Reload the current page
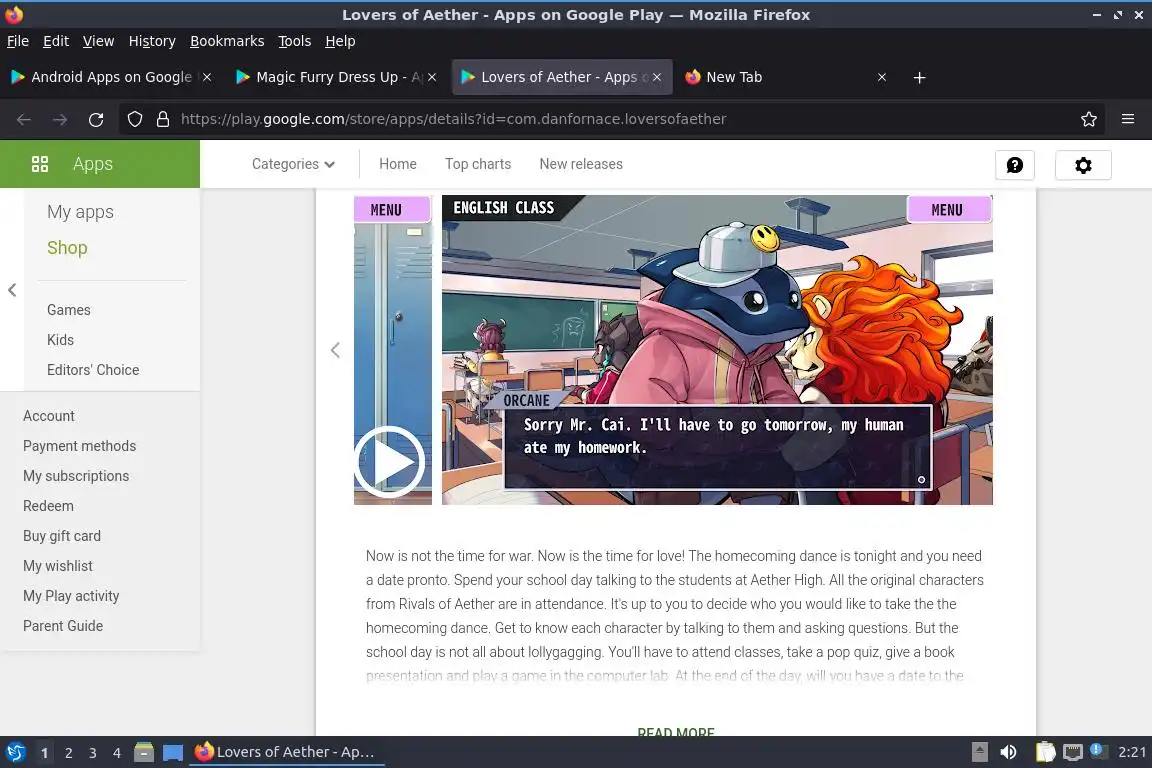This screenshot has height=768, width=1152. coord(96,119)
